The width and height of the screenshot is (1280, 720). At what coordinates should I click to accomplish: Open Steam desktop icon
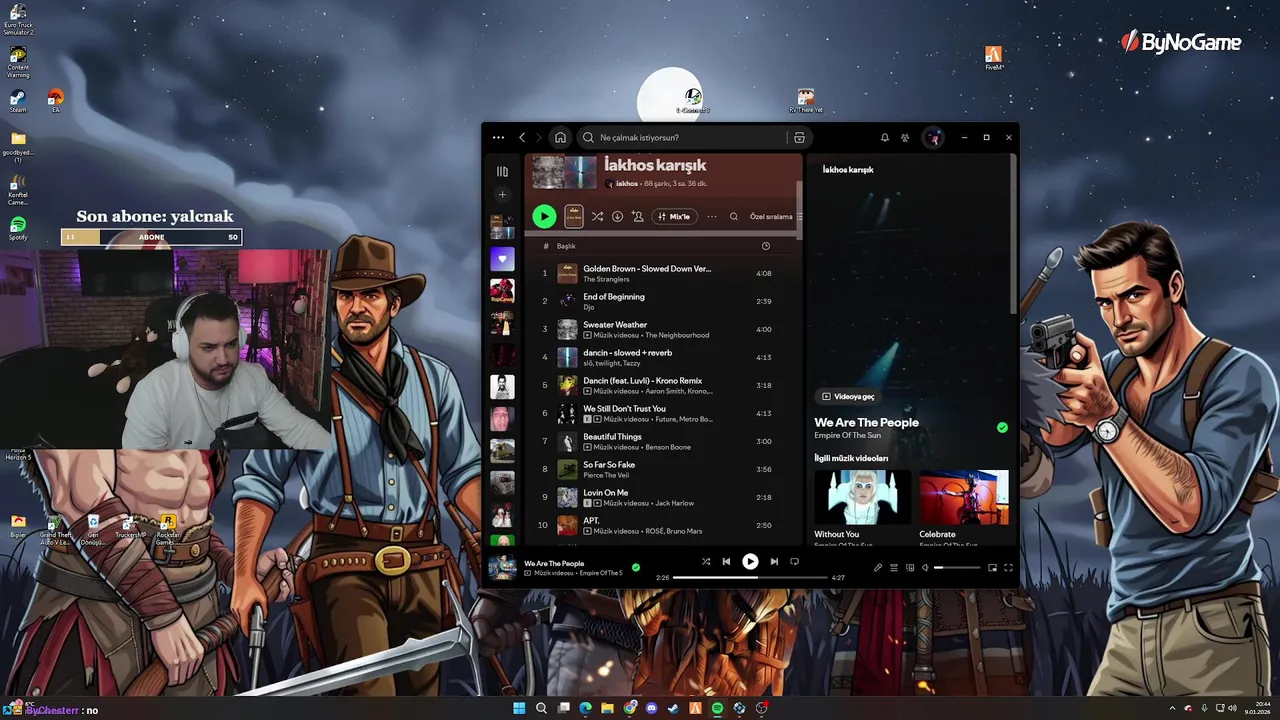click(x=18, y=101)
